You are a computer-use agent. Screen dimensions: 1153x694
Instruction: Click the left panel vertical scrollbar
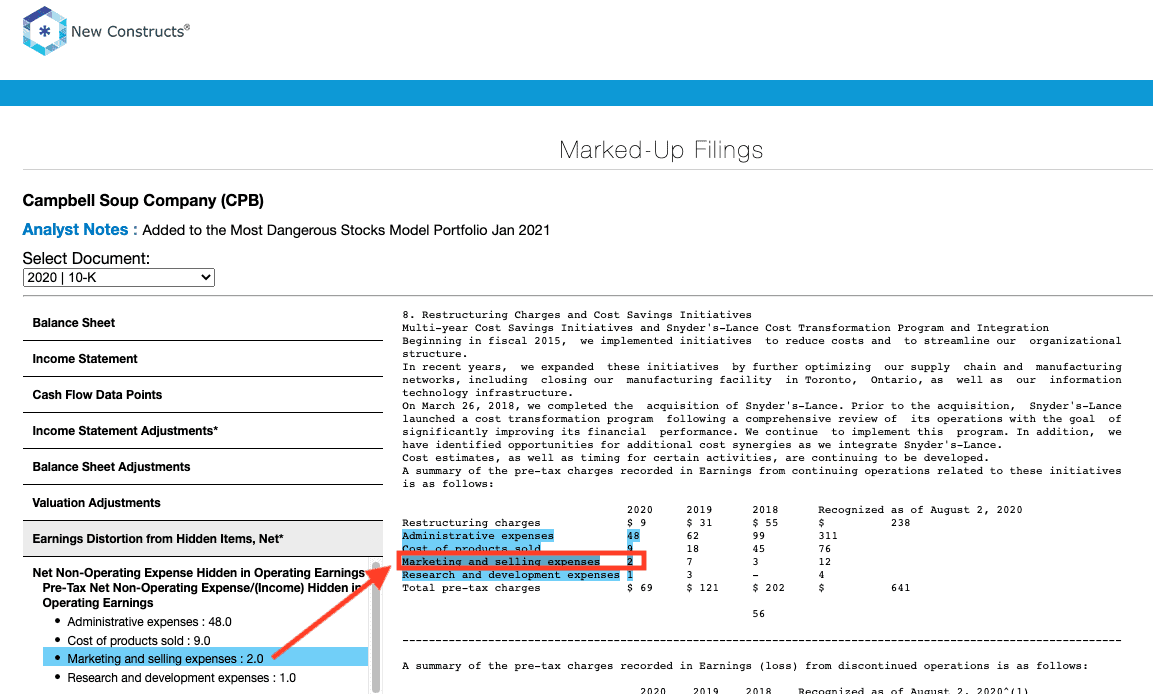point(376,626)
